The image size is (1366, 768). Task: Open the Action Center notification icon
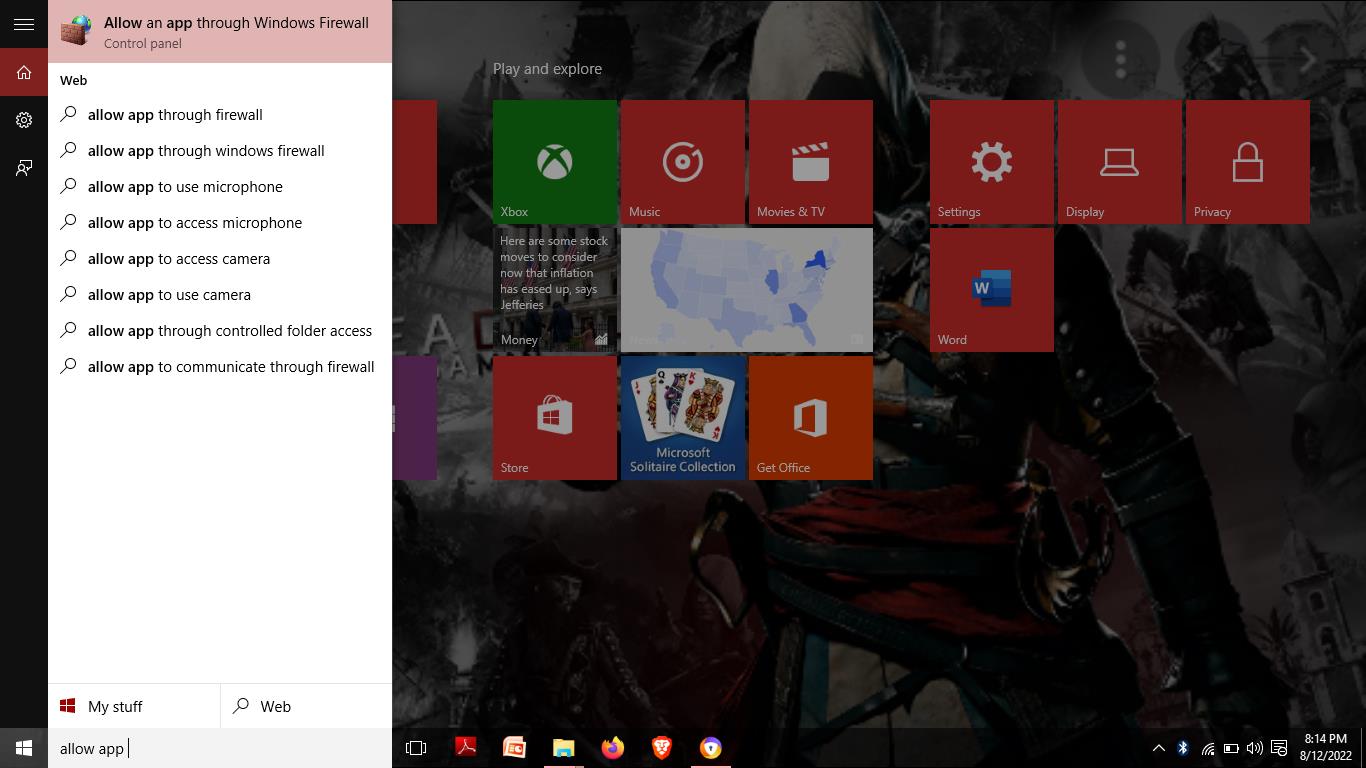(1279, 748)
